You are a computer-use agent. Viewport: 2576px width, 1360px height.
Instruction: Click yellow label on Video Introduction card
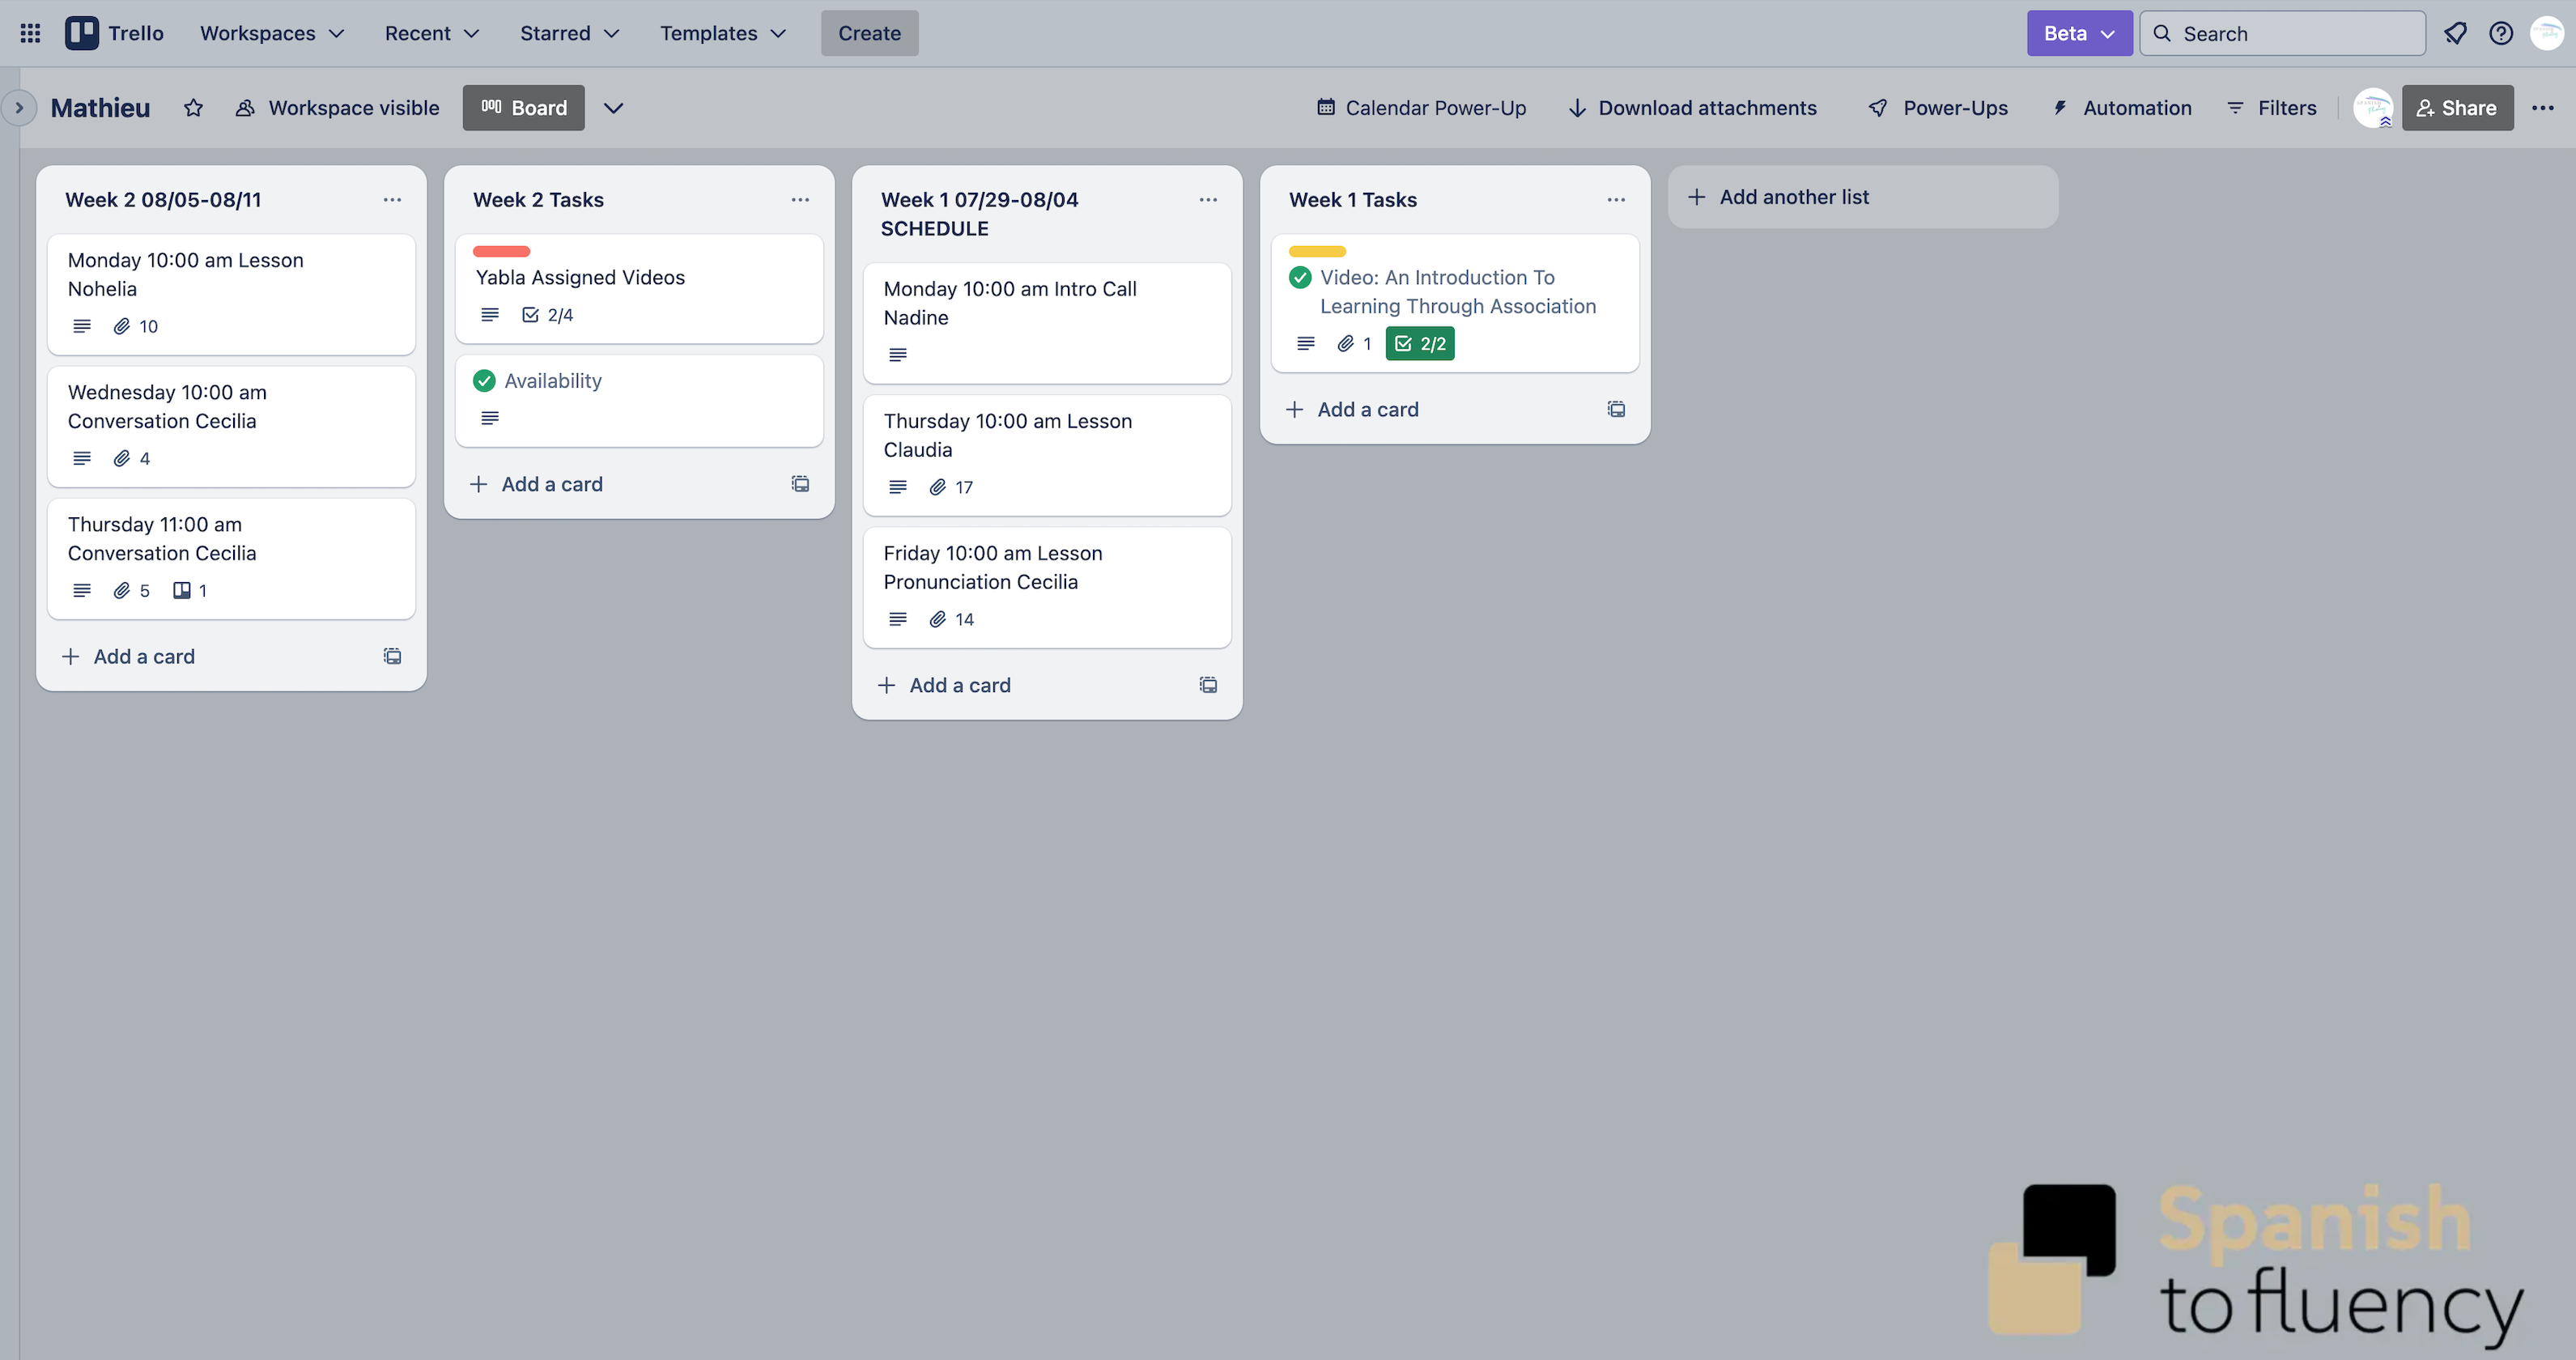(x=1317, y=252)
